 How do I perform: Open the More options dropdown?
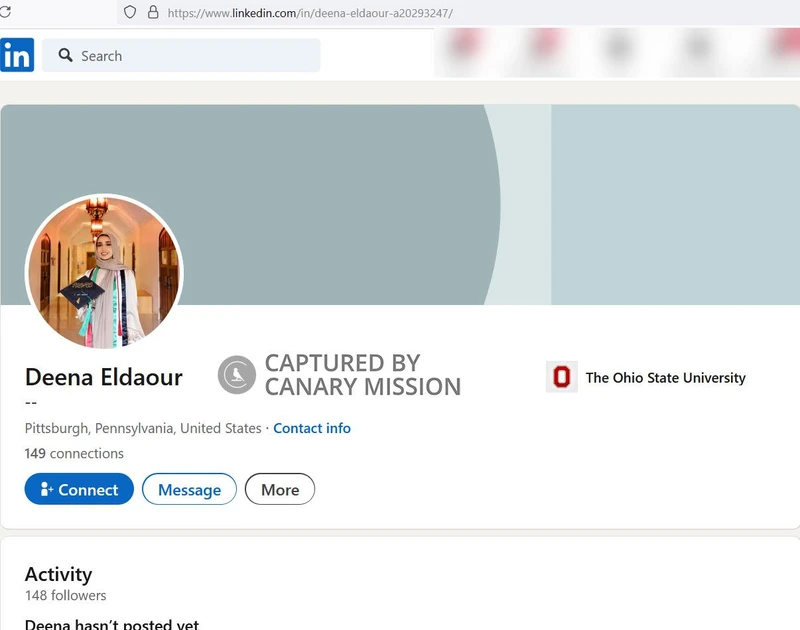(279, 489)
